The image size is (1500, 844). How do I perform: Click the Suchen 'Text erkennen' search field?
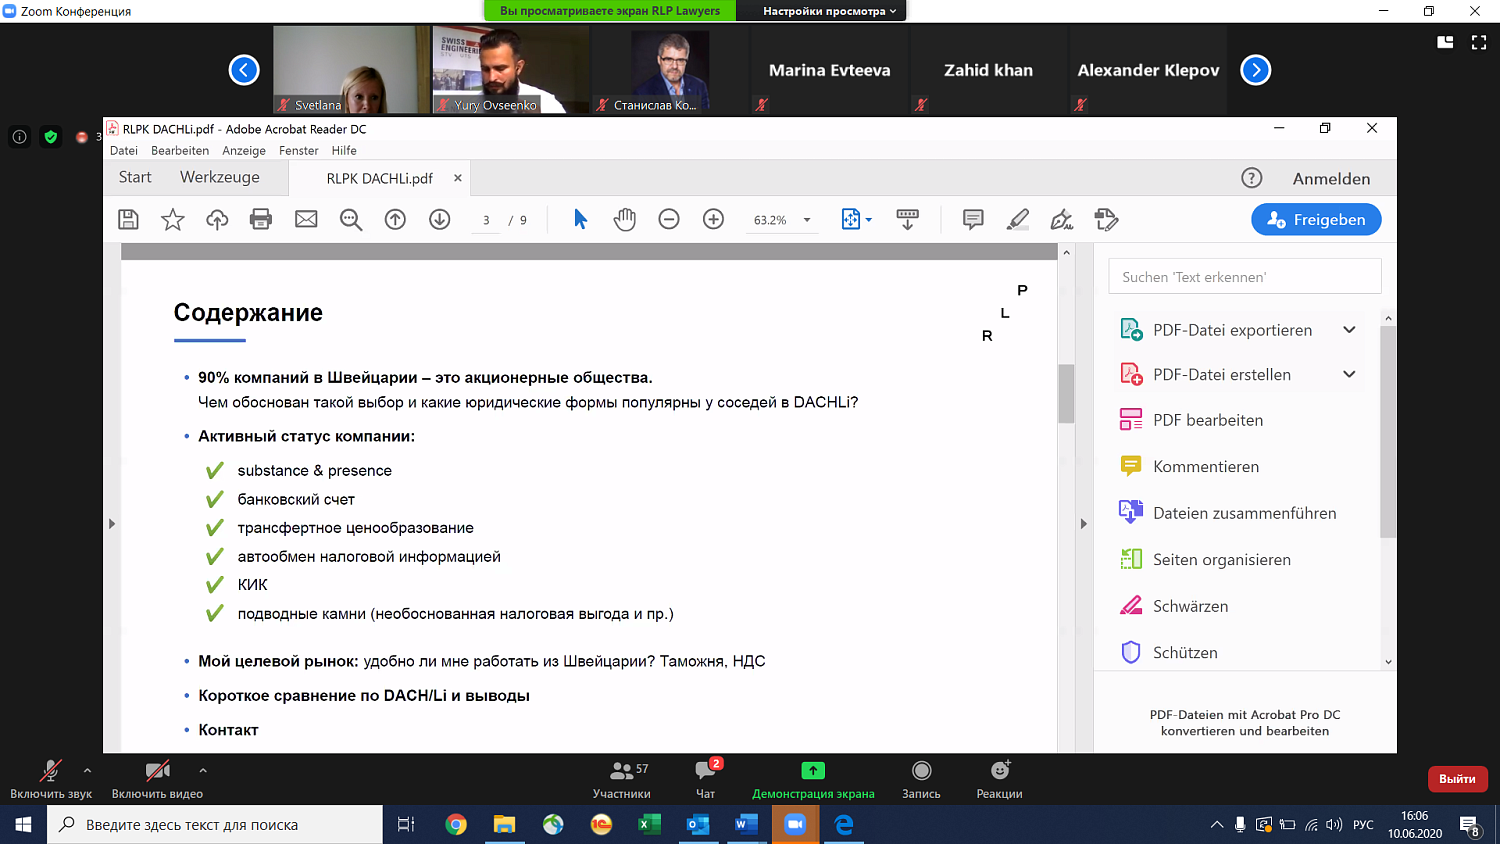click(x=1245, y=277)
